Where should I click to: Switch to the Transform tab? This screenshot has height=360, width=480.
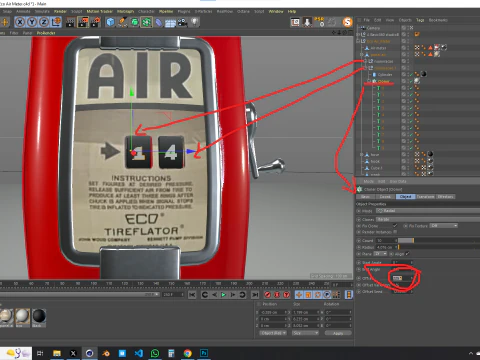(426, 197)
